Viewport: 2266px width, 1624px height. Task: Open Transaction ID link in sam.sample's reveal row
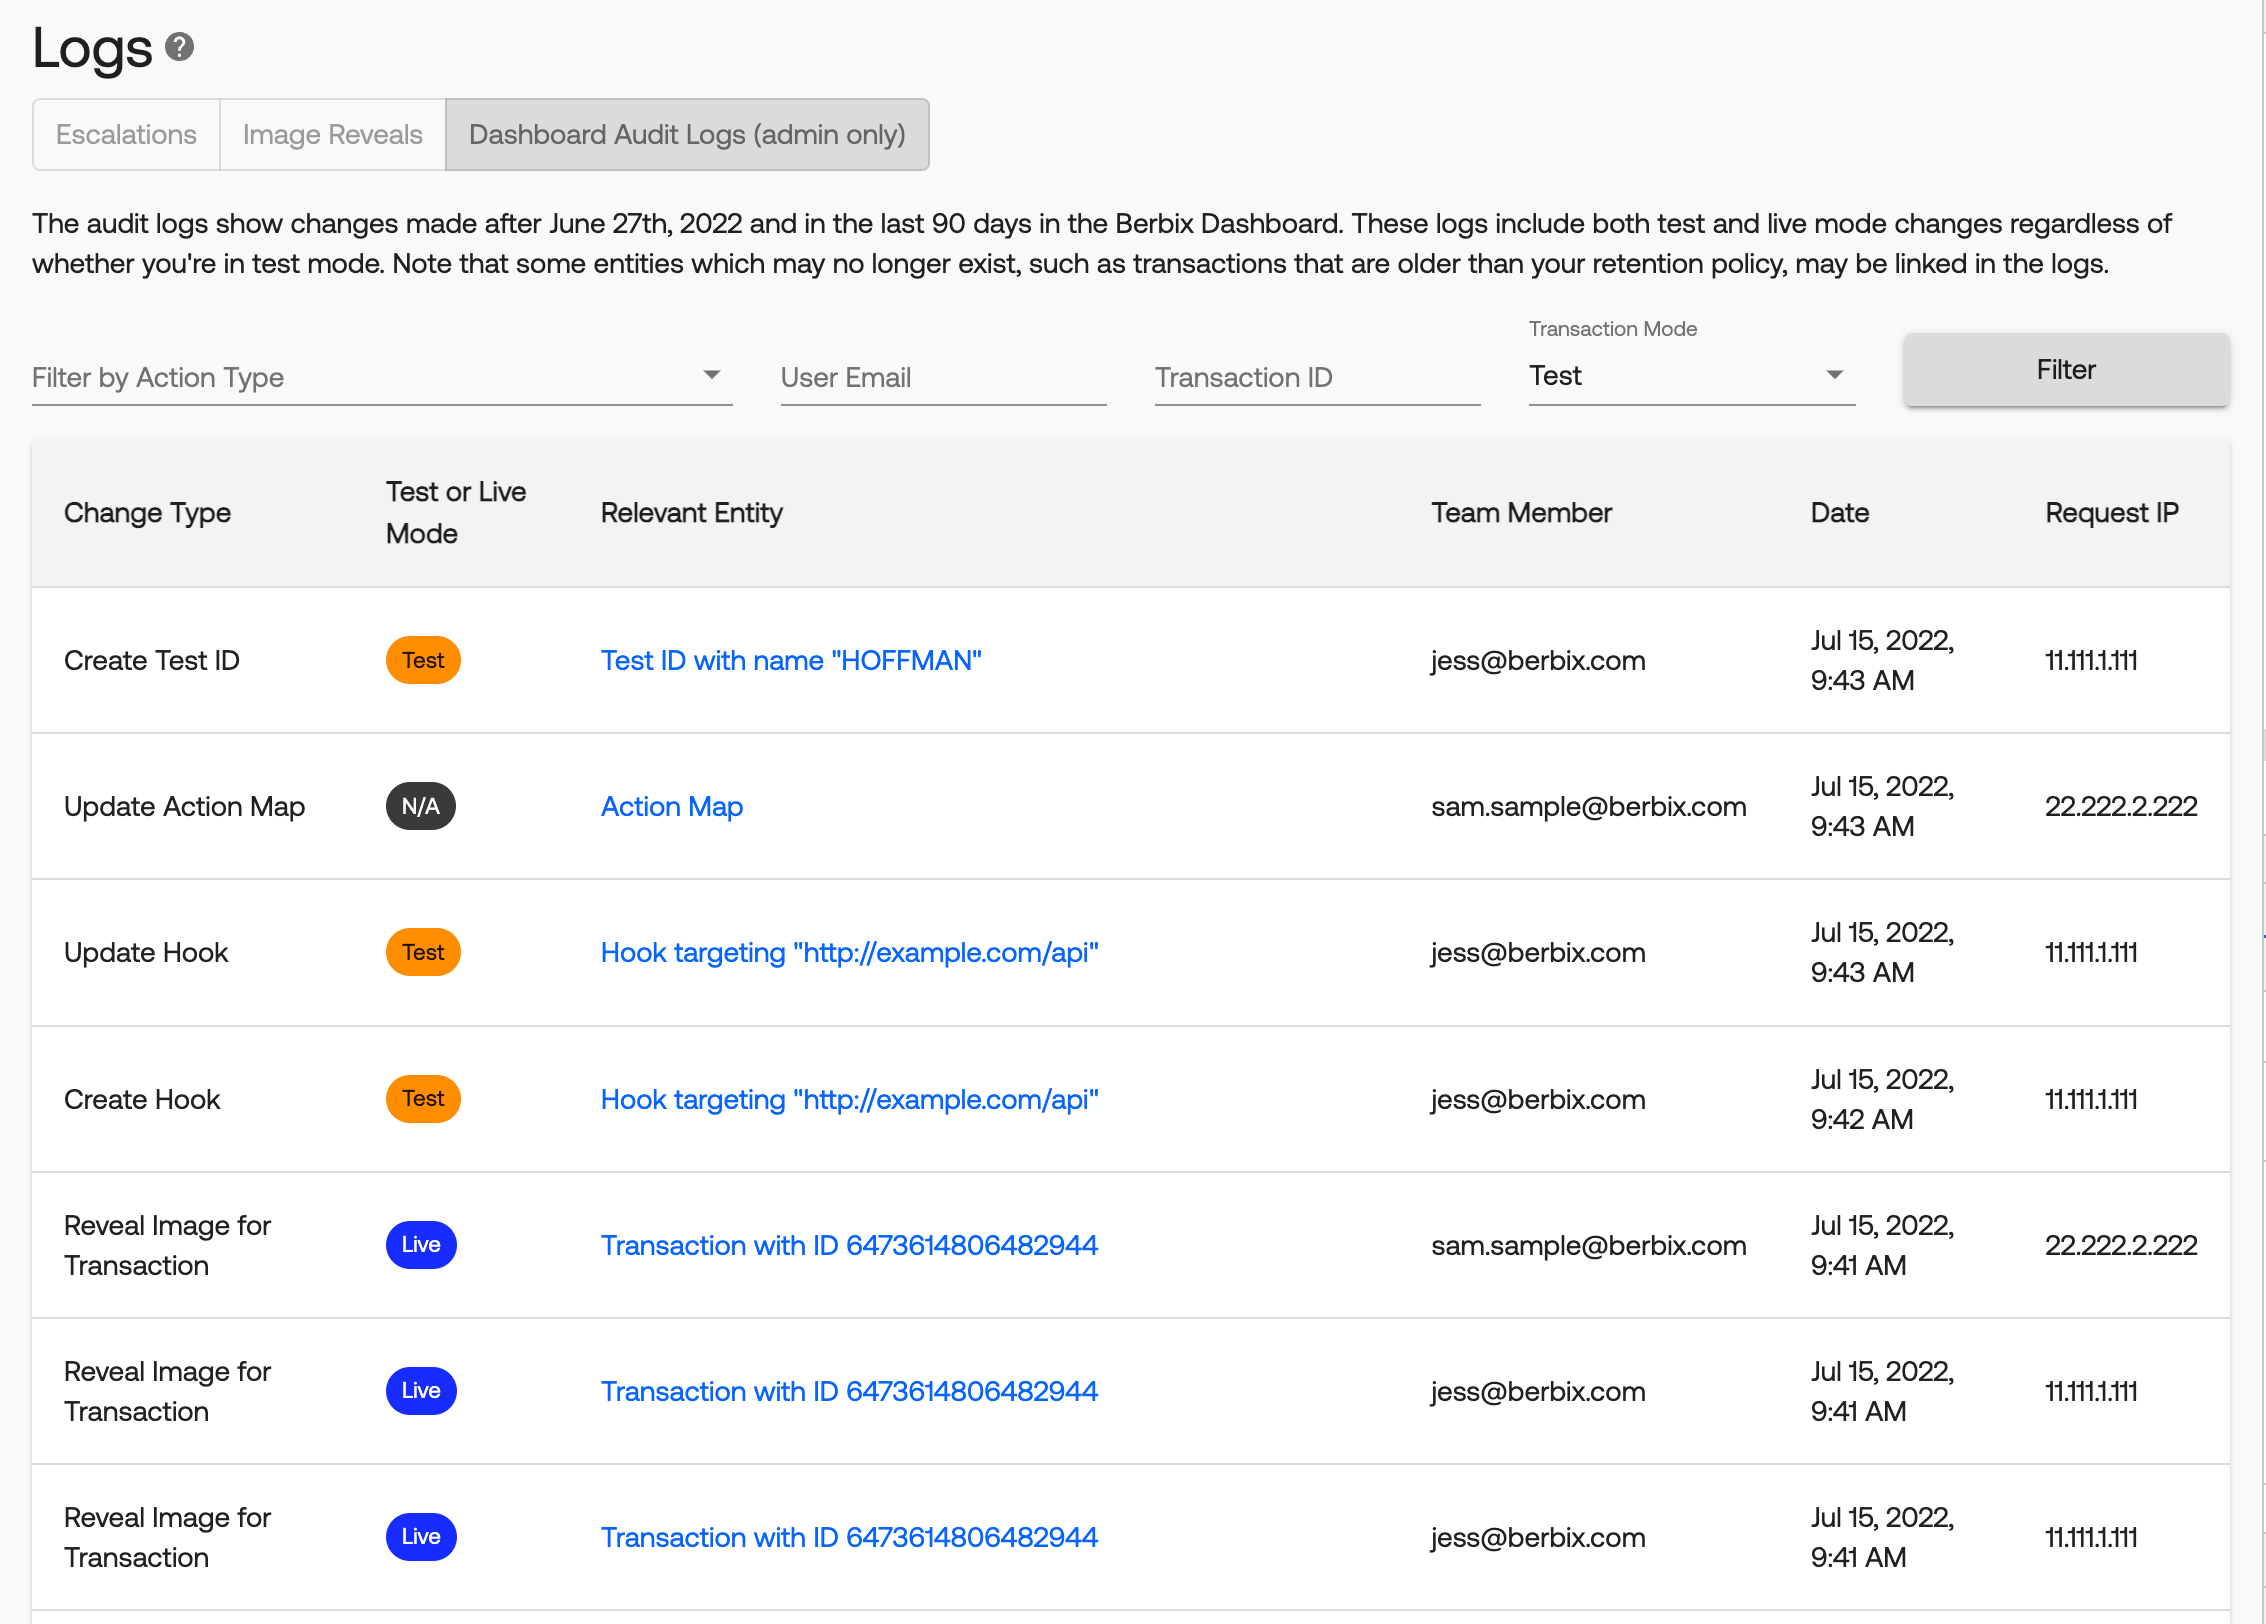849,1245
